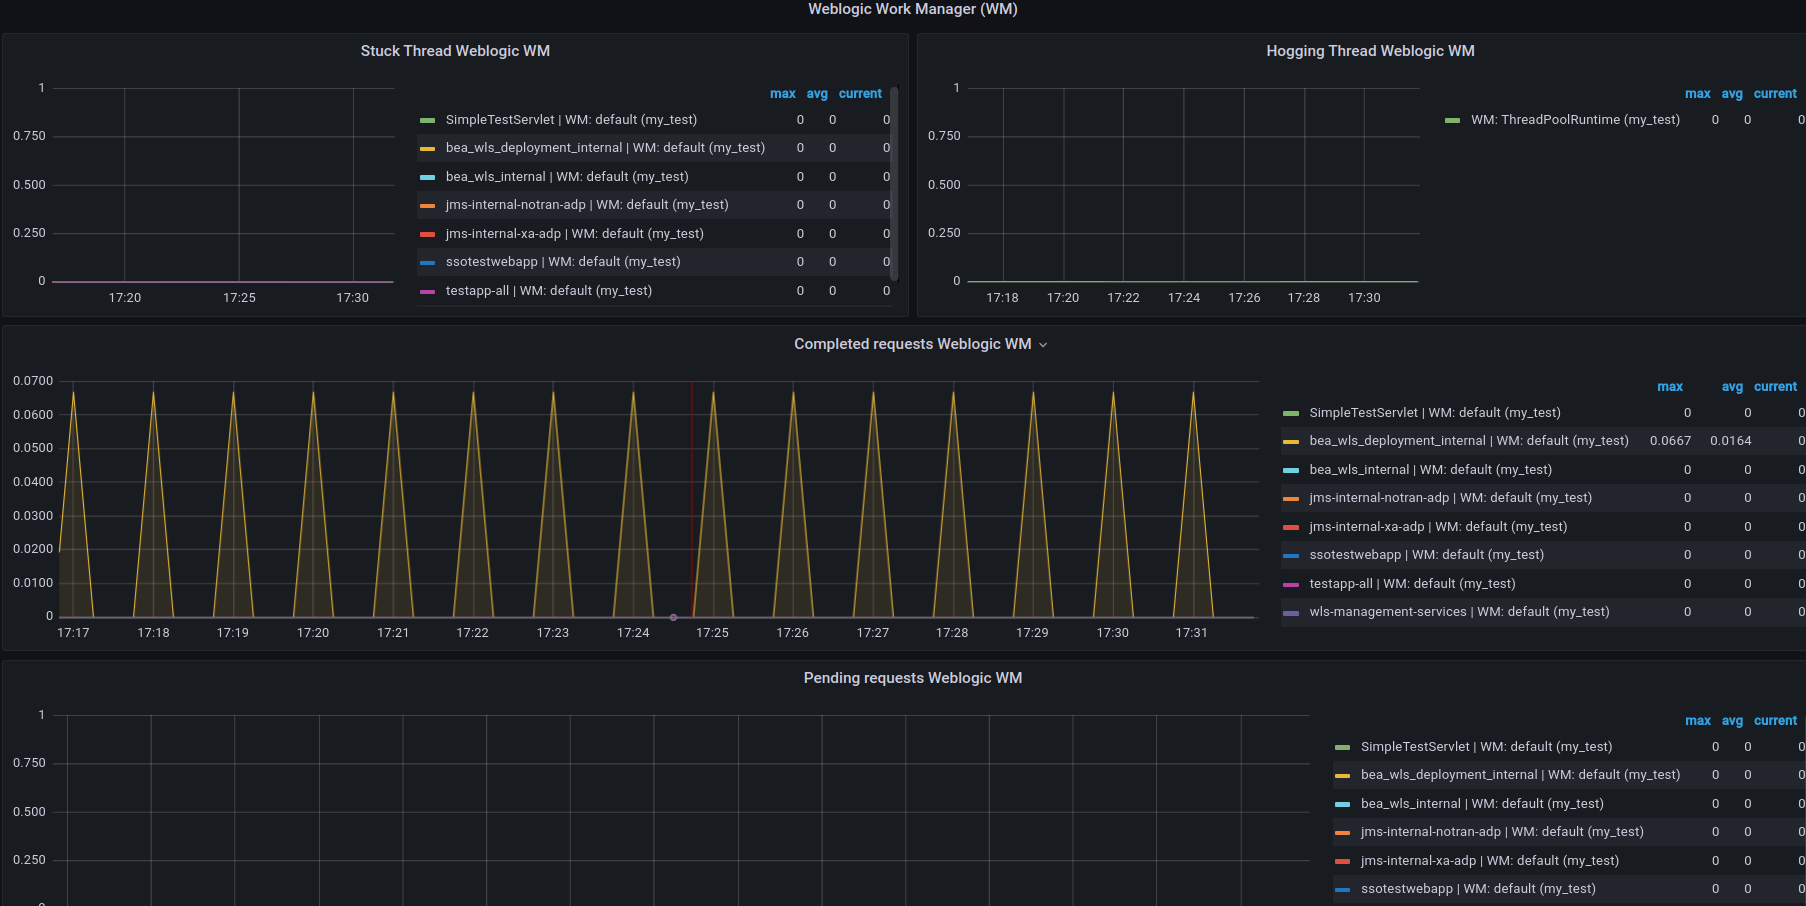Sort Hogging Thread legend by current
The image size is (1806, 906).
click(x=1775, y=94)
